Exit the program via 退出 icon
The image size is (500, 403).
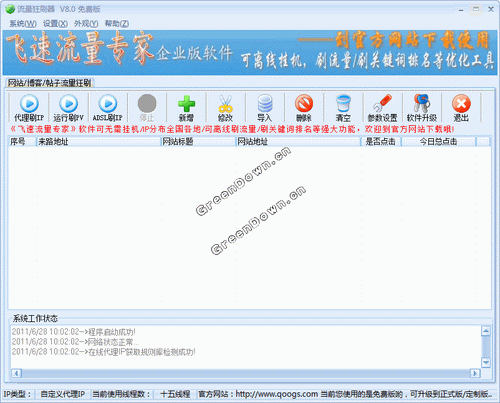(461, 108)
